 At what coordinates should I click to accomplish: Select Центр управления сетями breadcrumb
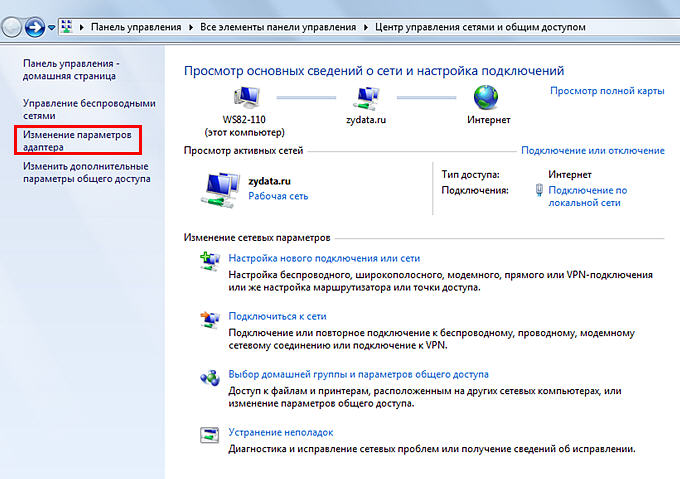tap(480, 27)
